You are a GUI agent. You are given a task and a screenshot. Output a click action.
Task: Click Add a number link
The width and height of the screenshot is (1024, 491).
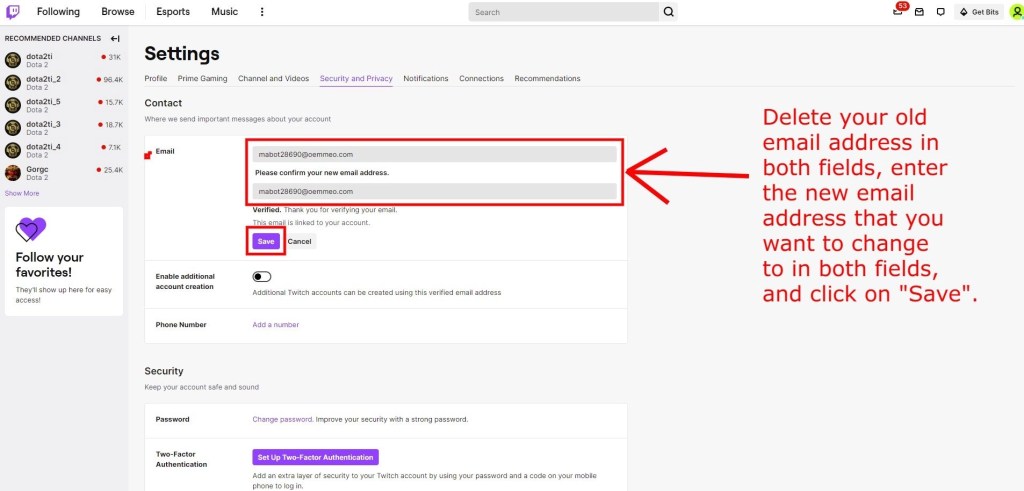pyautogui.click(x=275, y=324)
